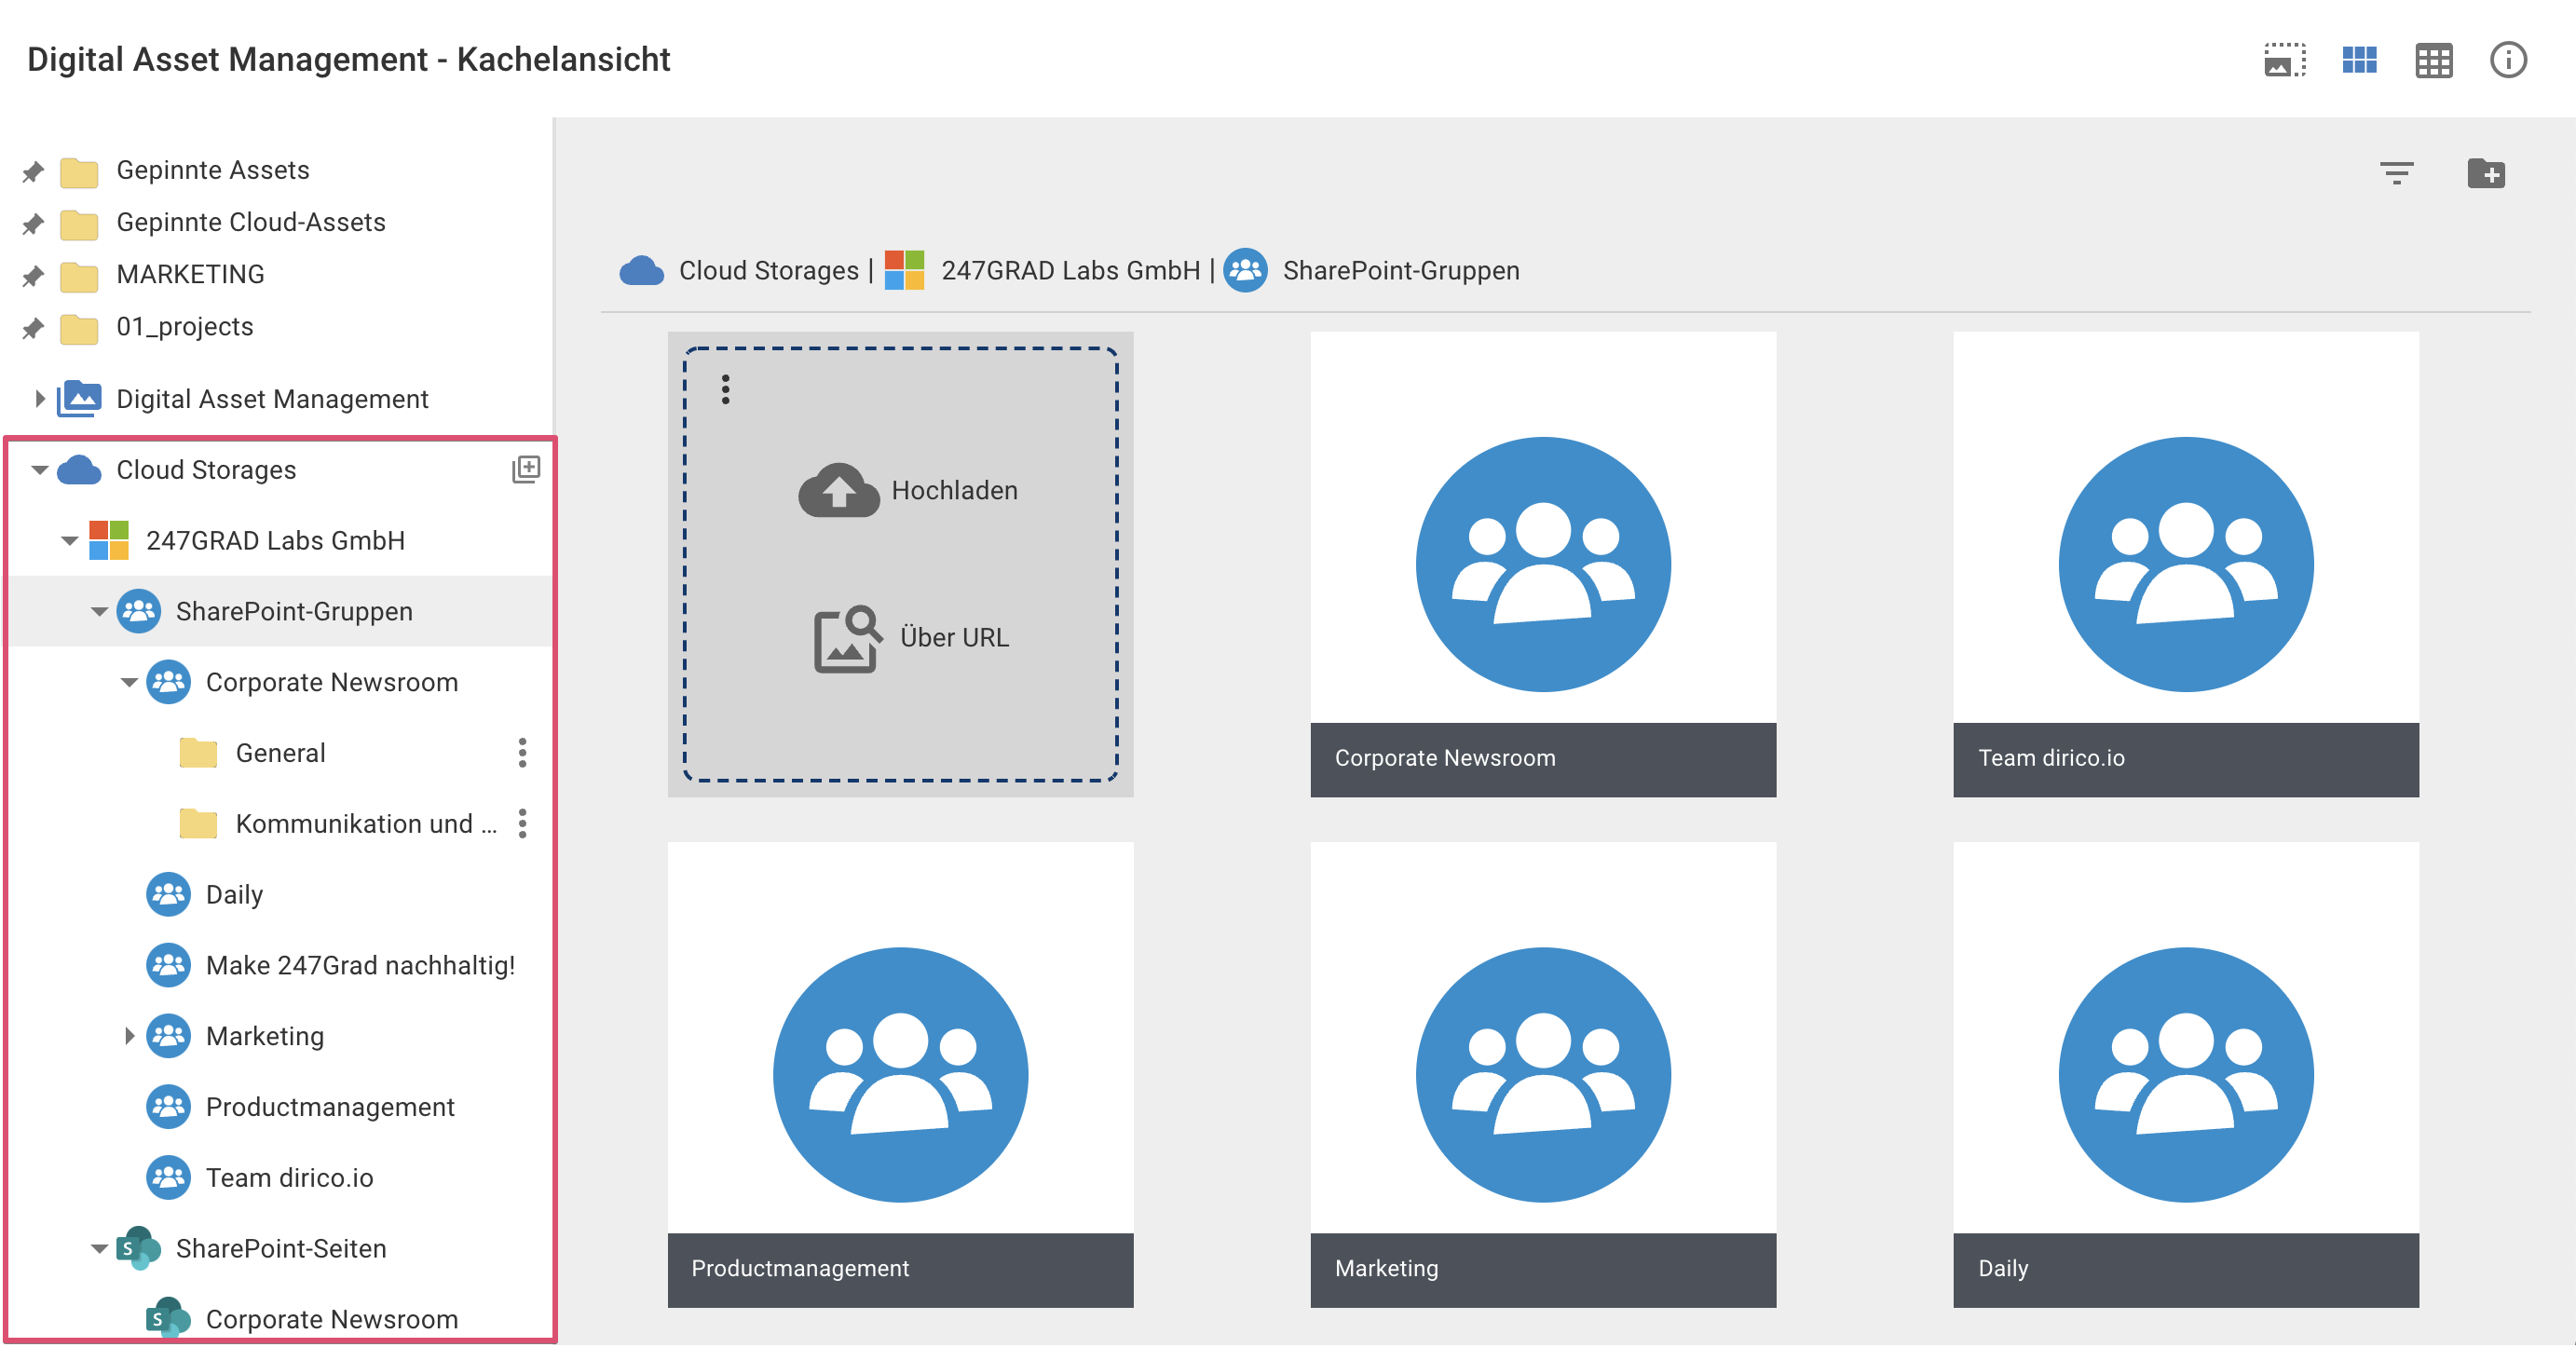Click Hochladen to upload a file
The image size is (2576, 1347).
point(954,491)
